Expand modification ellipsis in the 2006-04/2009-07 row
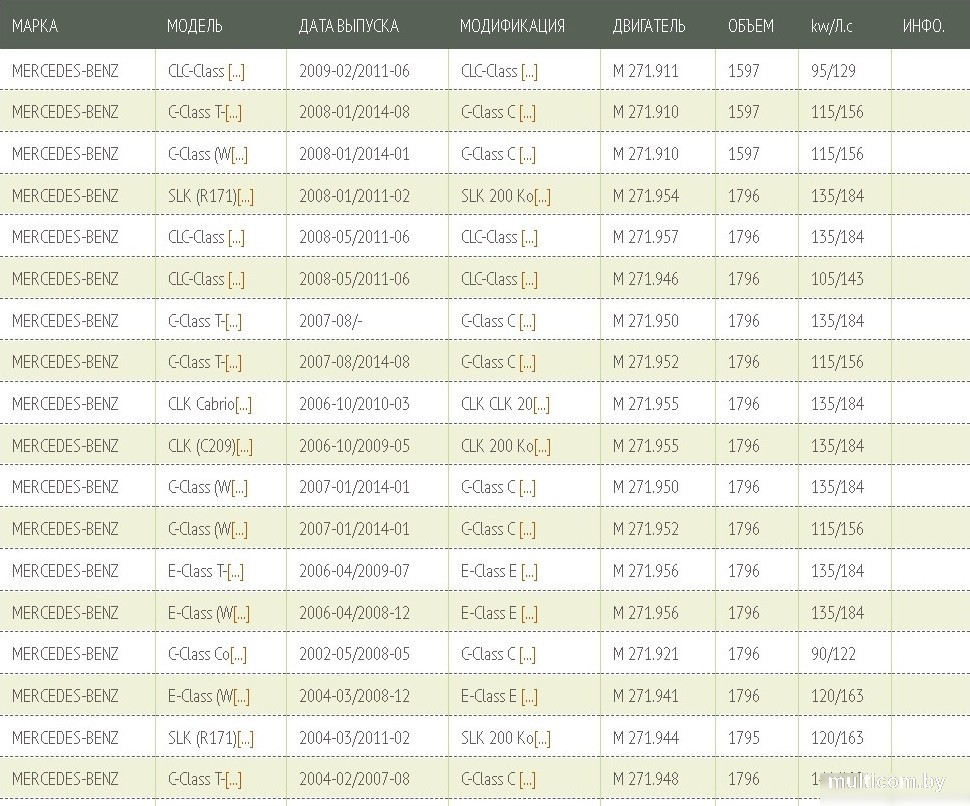The width and height of the screenshot is (970, 806). coord(529,572)
